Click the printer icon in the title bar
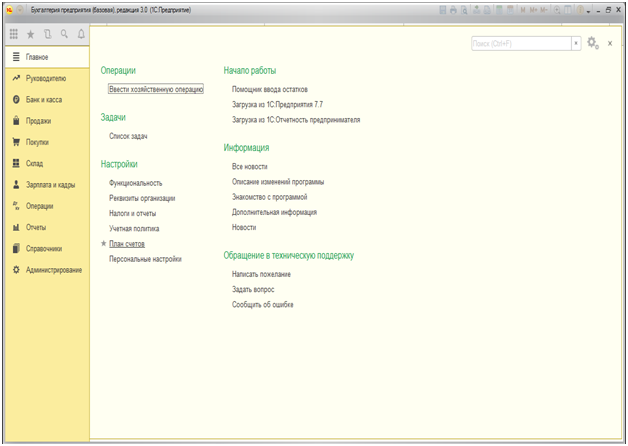 point(454,9)
